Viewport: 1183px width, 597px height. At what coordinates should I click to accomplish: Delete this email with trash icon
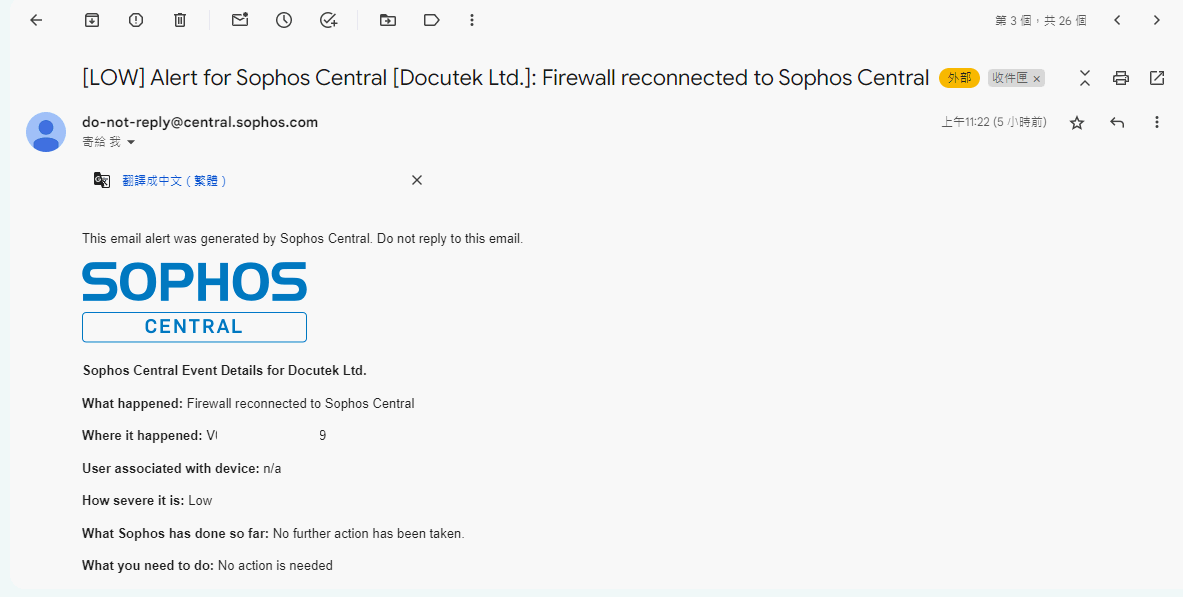click(180, 20)
